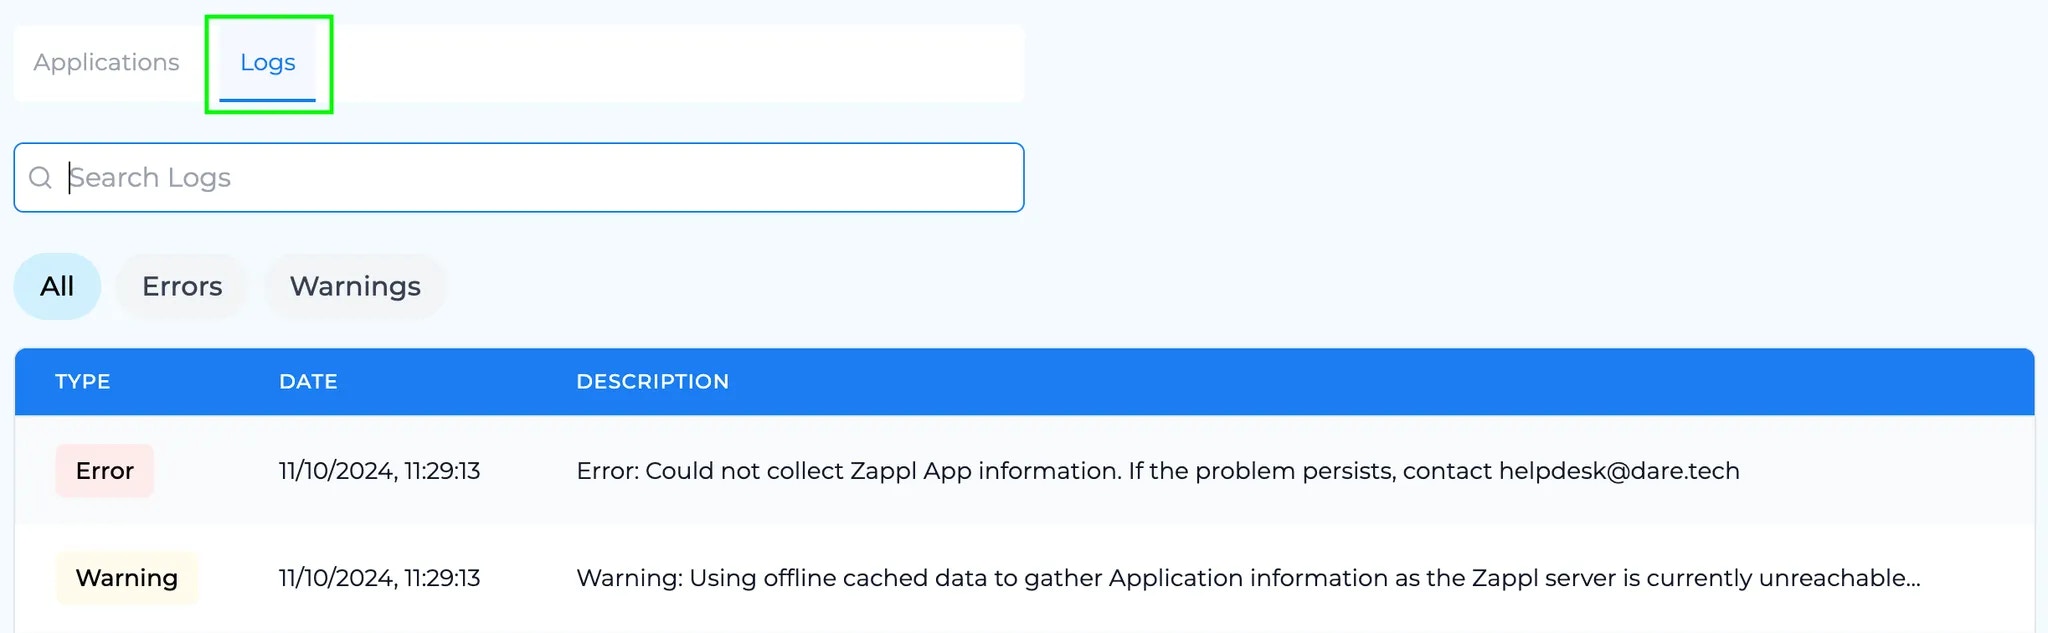Click the red Error type badge
2048x633 pixels.
105,471
